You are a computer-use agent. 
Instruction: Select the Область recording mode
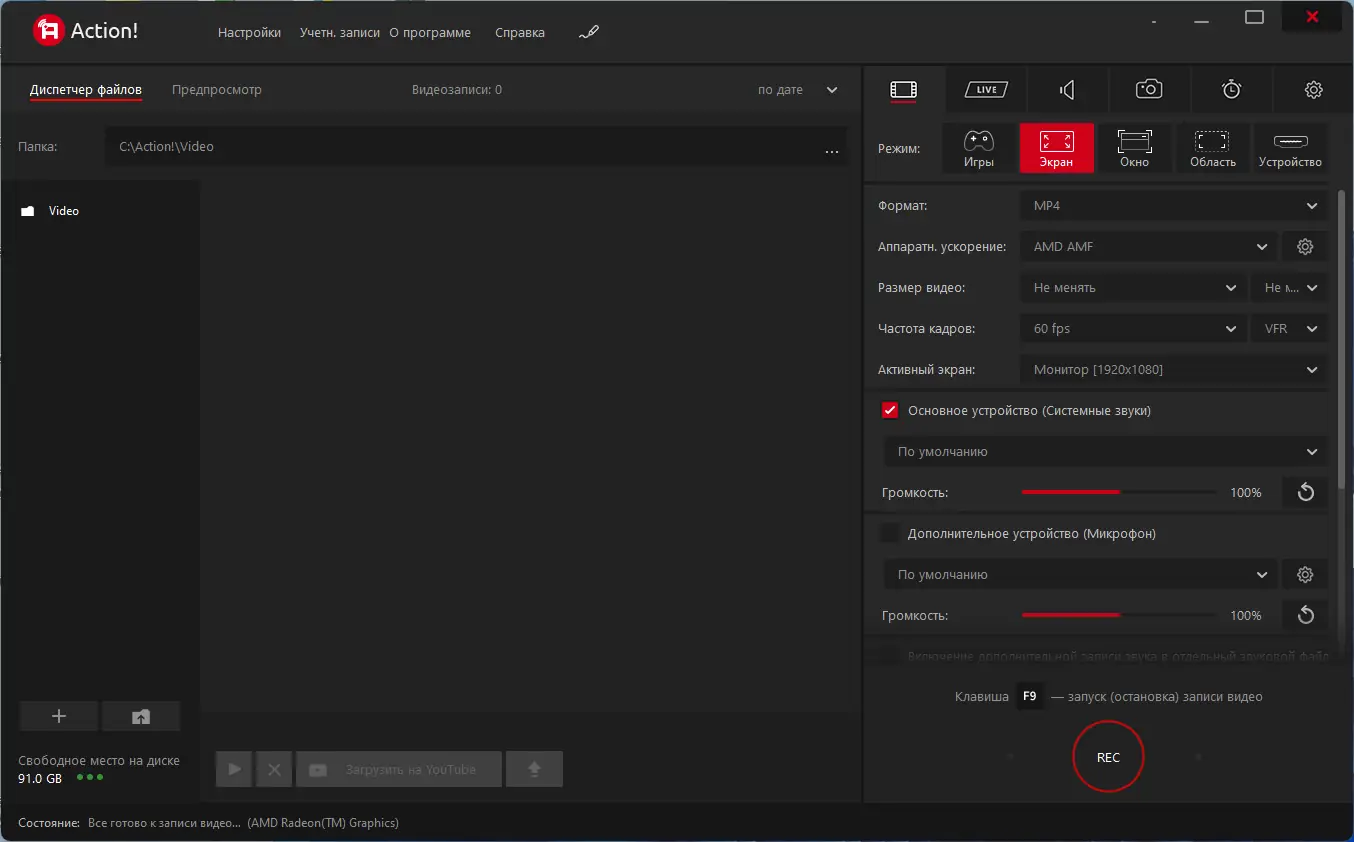point(1213,148)
